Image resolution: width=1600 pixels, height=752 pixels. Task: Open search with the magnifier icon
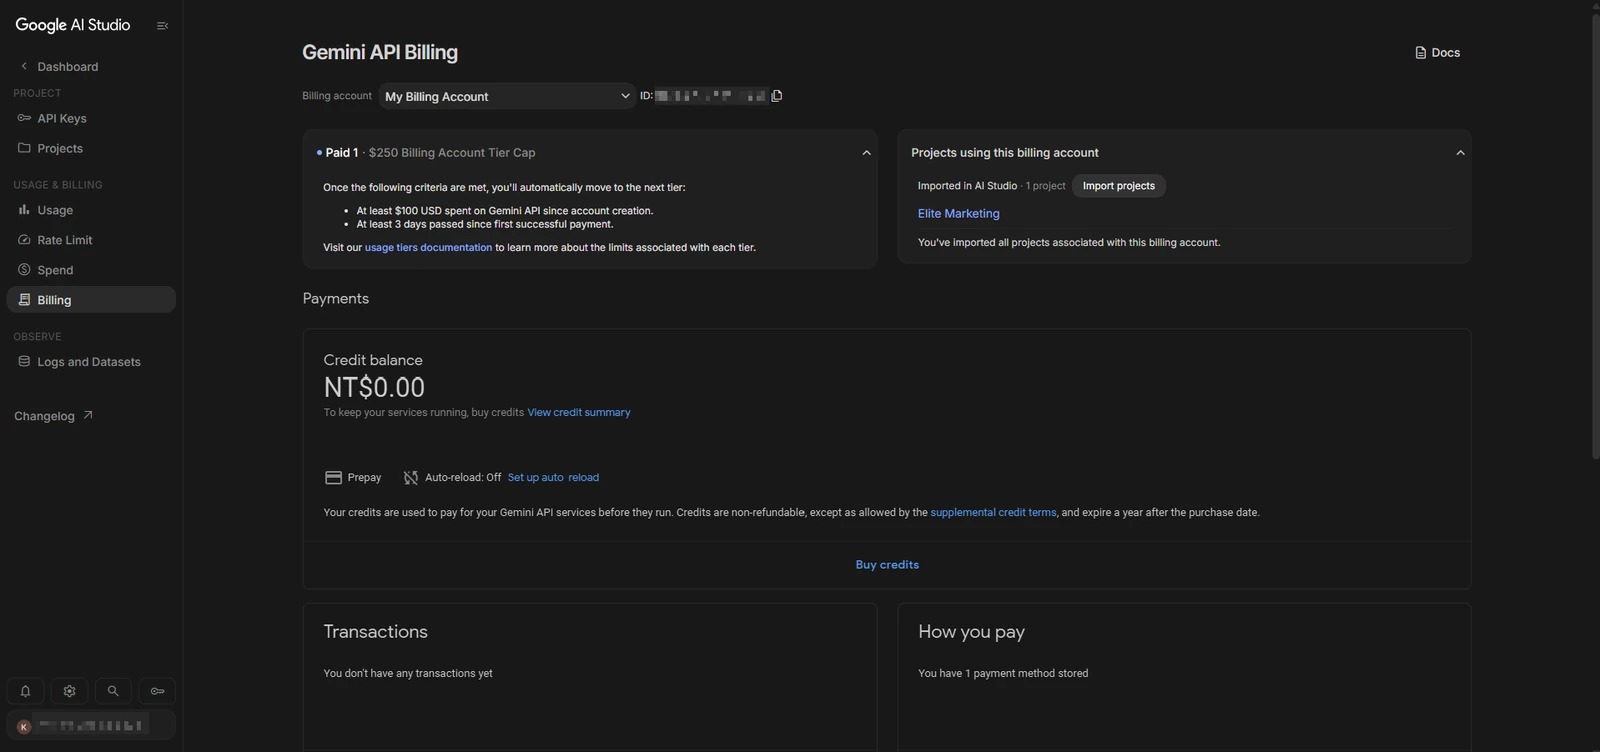(x=113, y=691)
